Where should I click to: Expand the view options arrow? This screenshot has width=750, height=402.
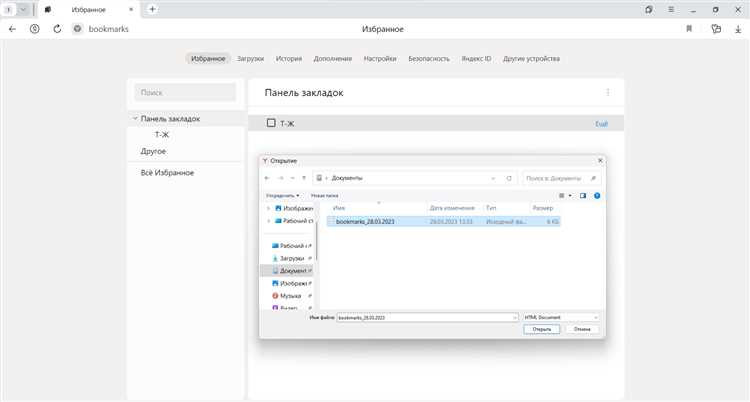(570, 196)
